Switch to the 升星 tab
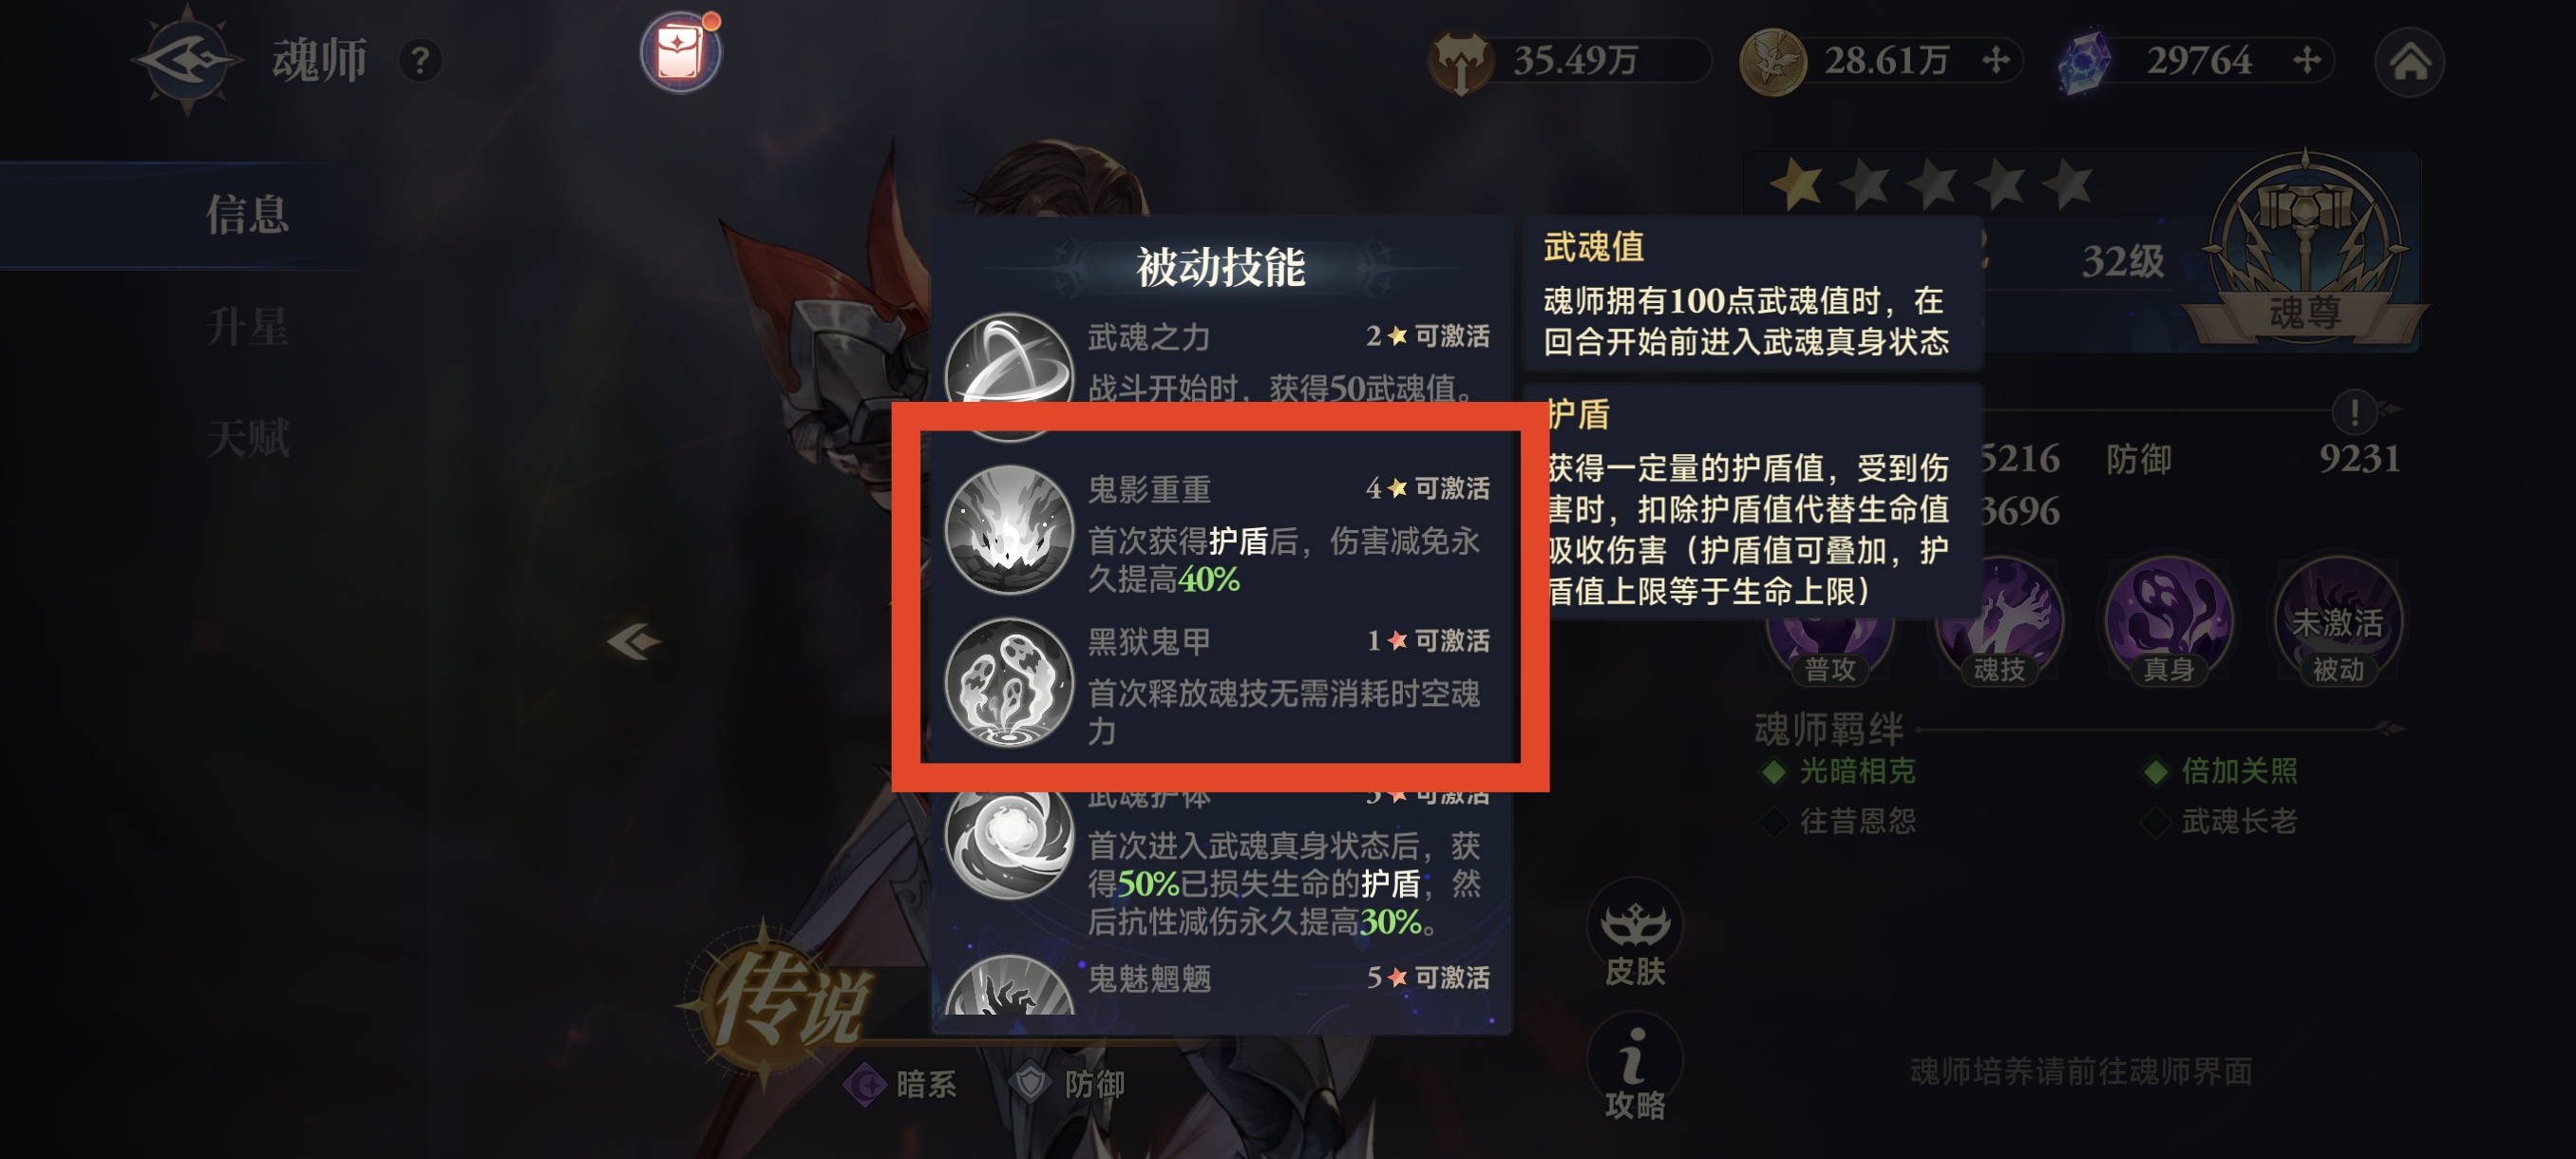 (247, 327)
